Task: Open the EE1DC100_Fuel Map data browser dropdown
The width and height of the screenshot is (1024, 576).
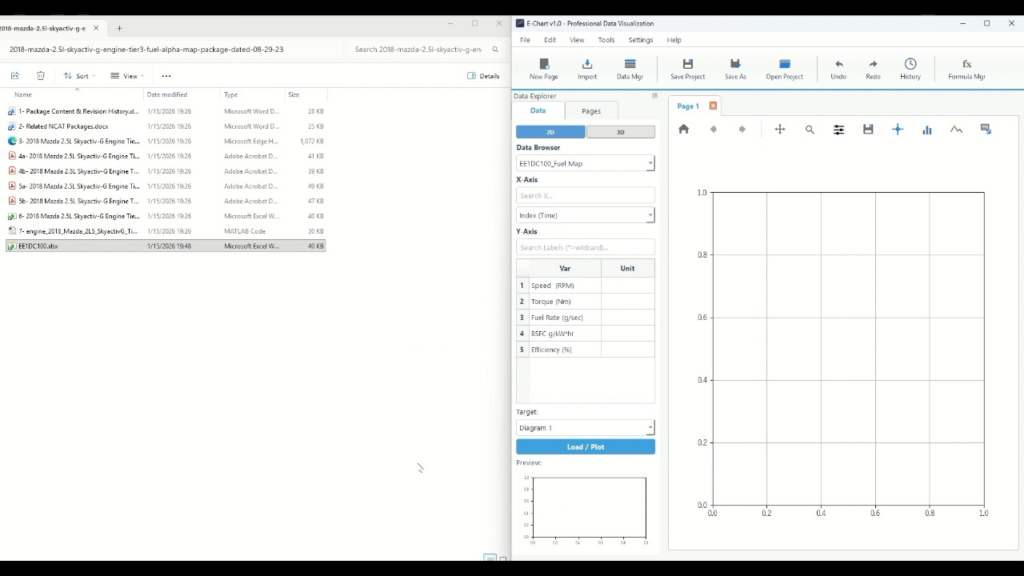Action: [585, 163]
